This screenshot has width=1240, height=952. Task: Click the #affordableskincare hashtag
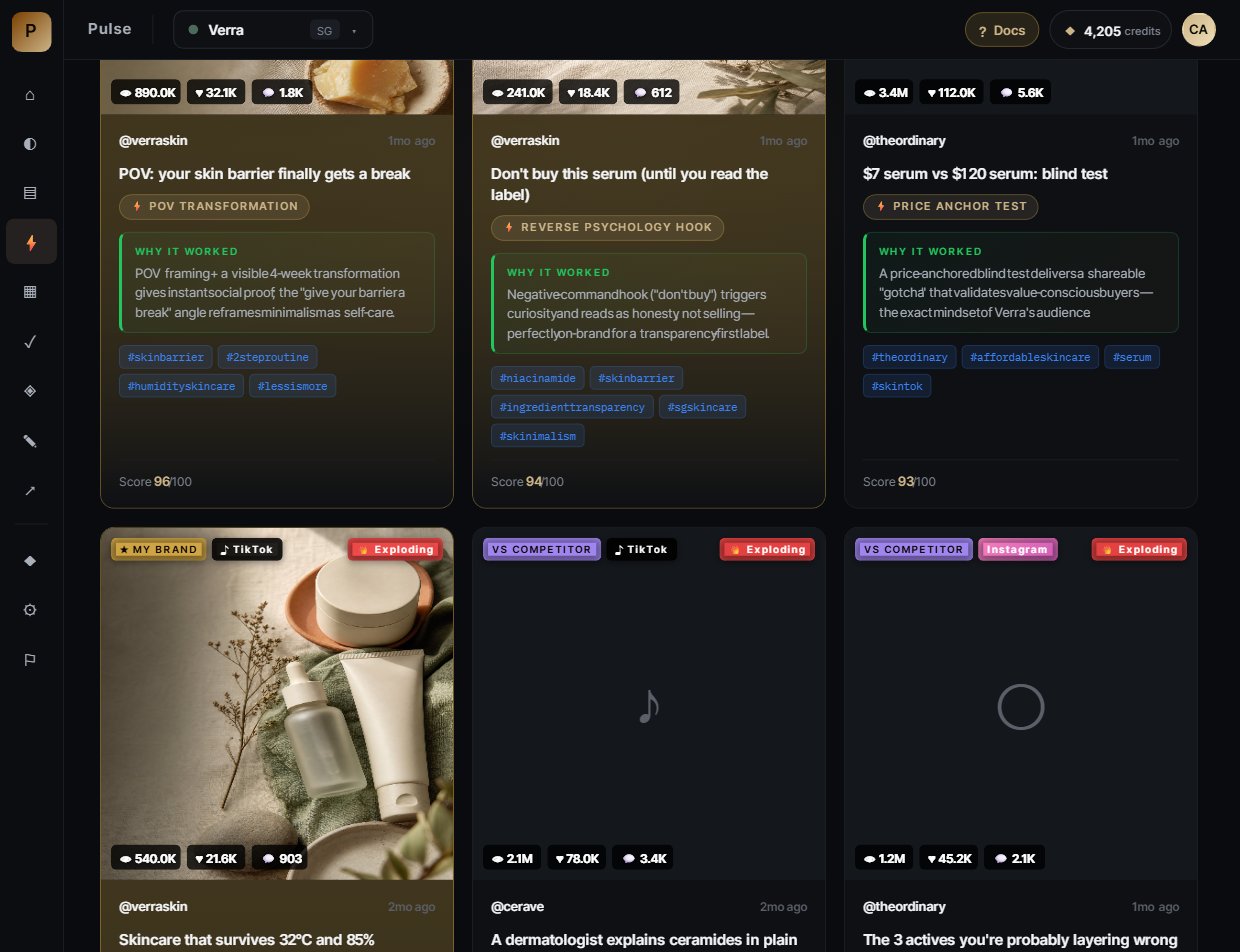[x=1030, y=357]
